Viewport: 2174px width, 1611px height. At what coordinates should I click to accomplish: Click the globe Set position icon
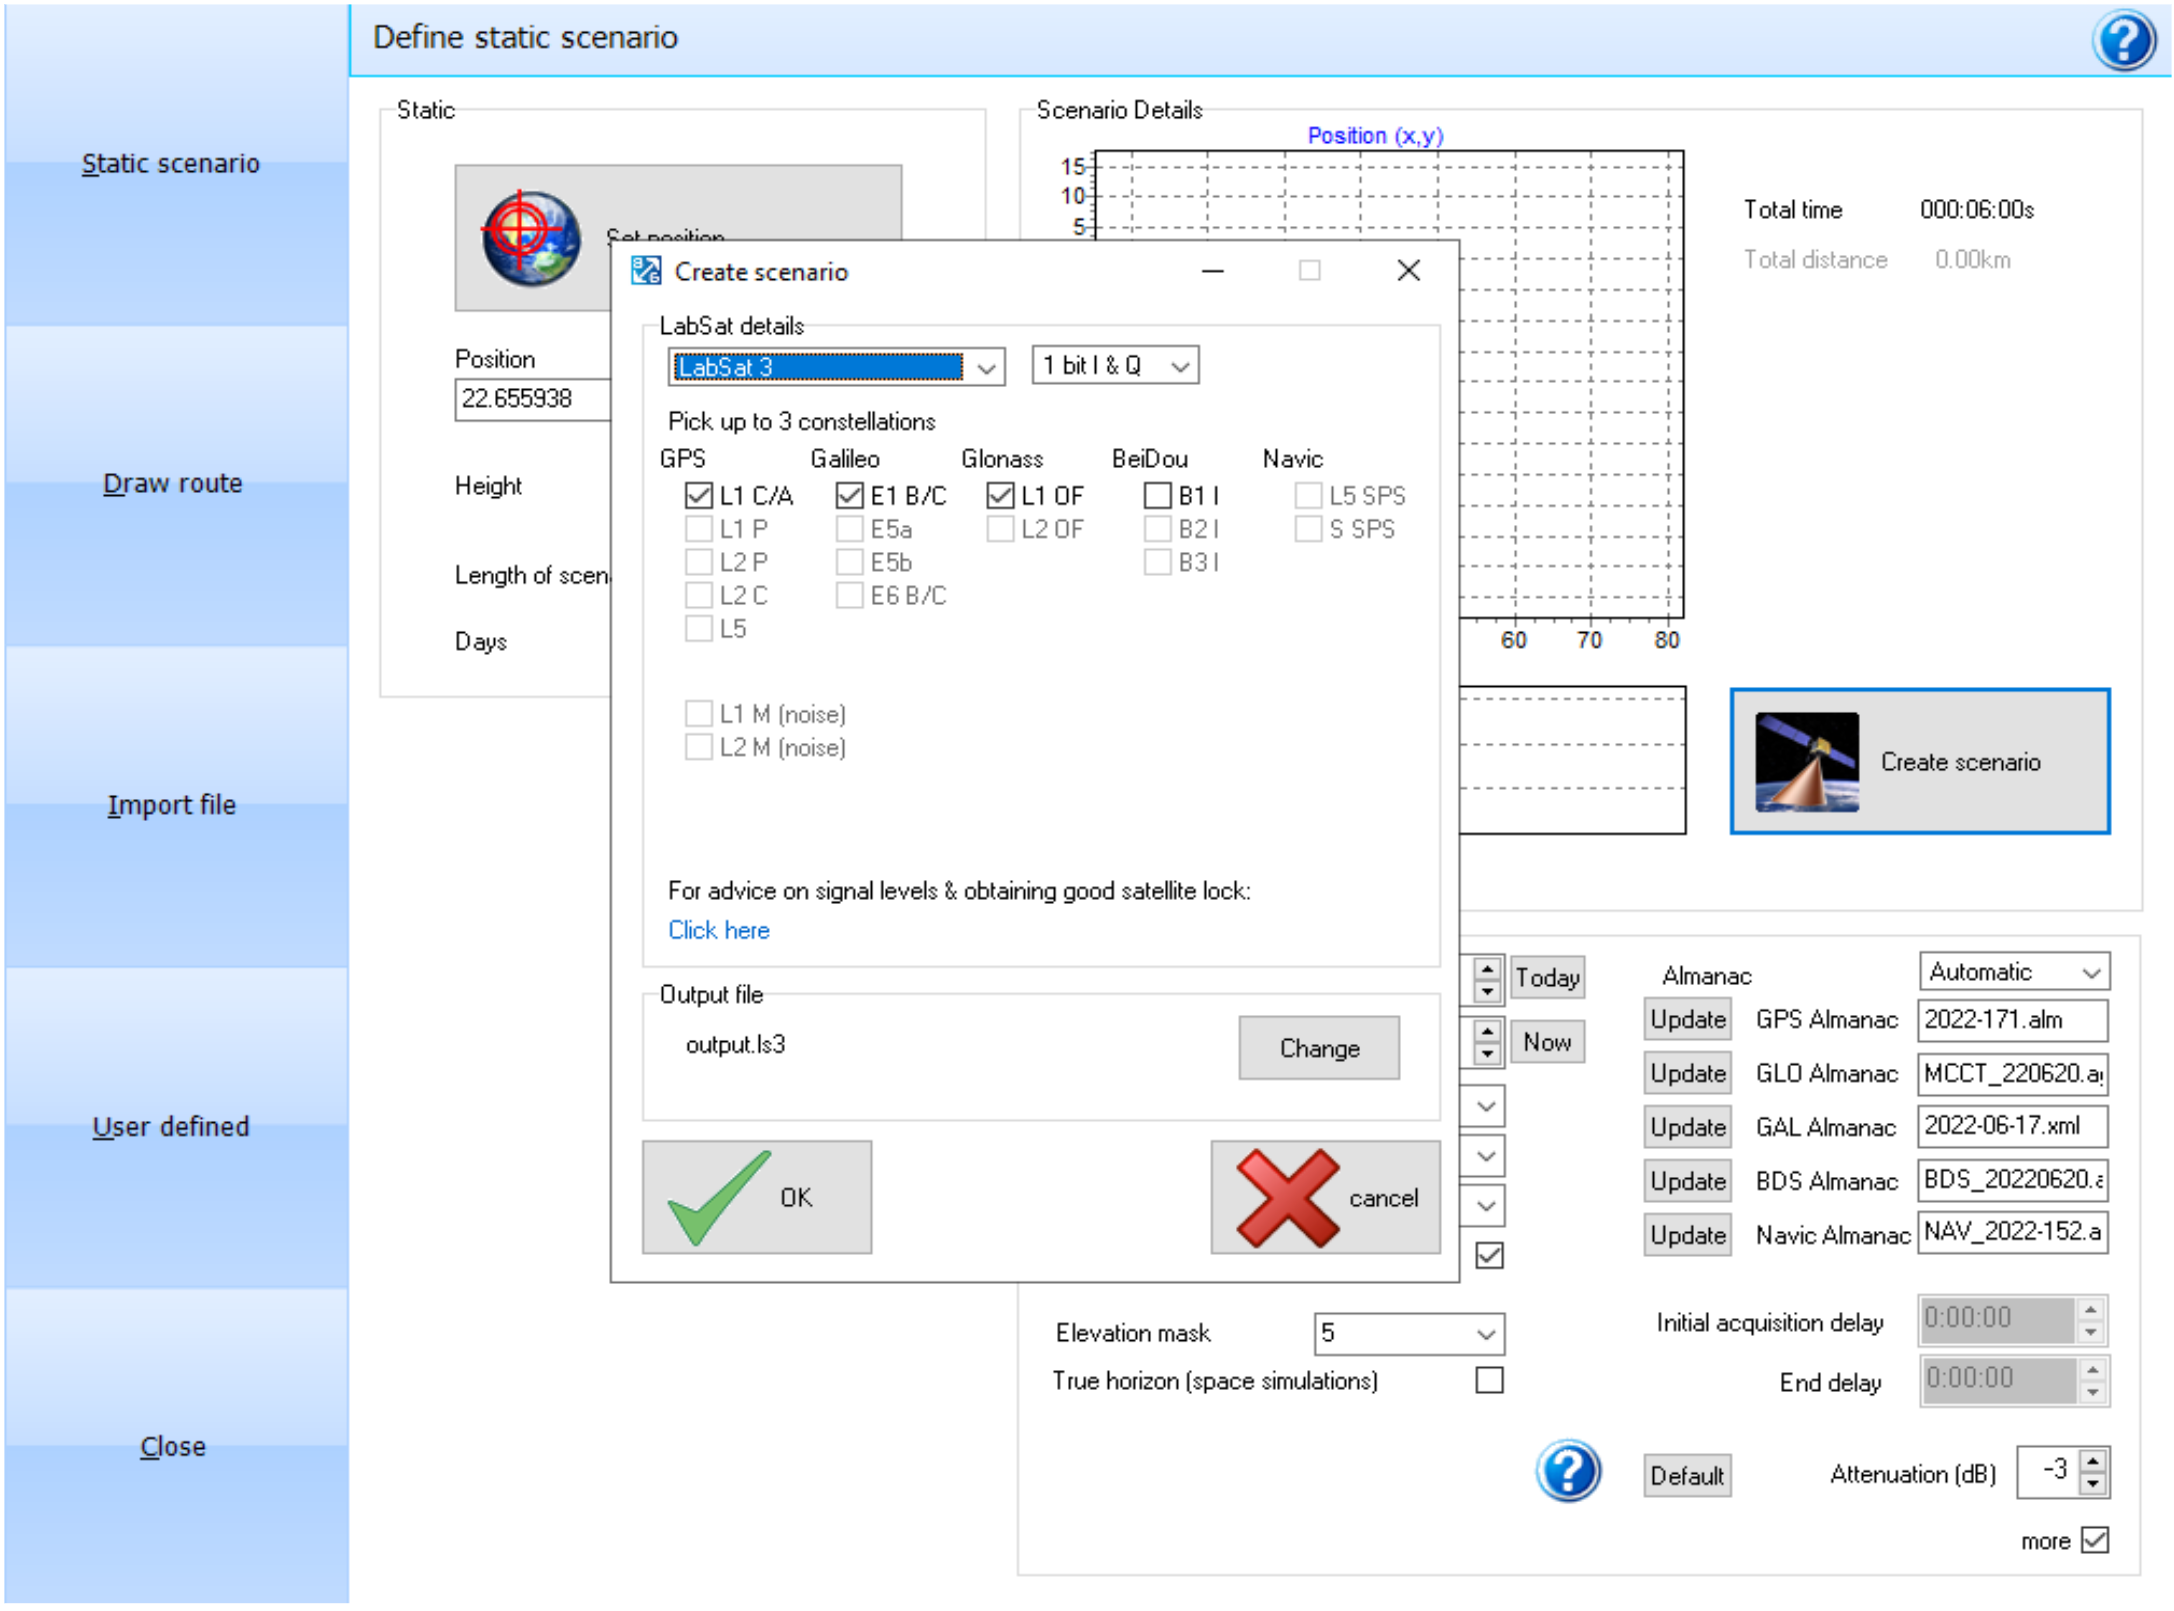pos(530,238)
